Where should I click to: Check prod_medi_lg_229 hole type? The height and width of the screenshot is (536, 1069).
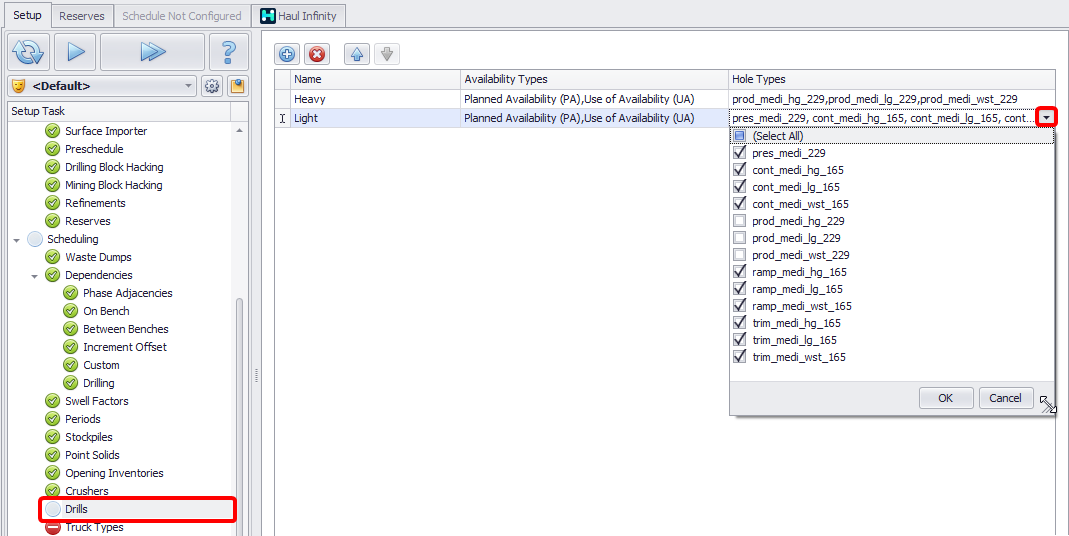pyautogui.click(x=739, y=238)
